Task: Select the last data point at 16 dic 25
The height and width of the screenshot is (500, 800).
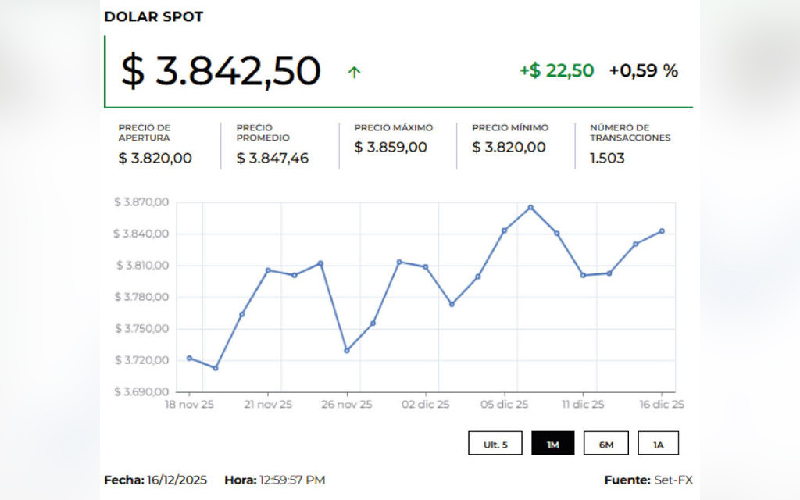Action: point(662,231)
